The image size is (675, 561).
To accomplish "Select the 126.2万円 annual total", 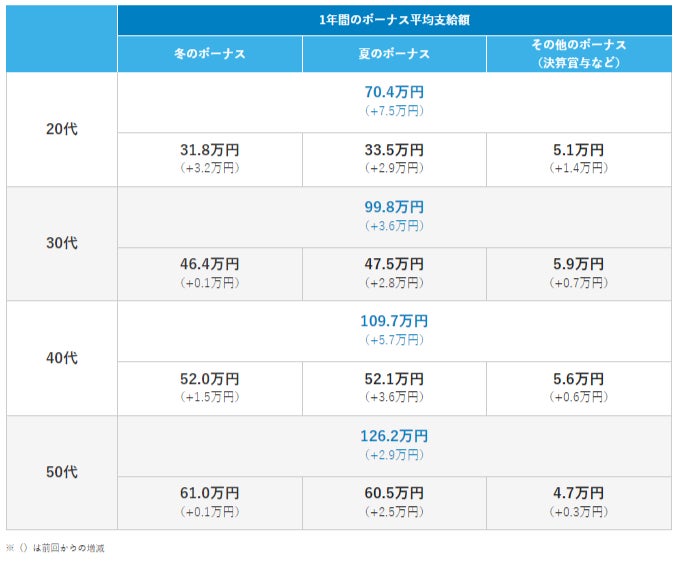I will click(x=394, y=436).
